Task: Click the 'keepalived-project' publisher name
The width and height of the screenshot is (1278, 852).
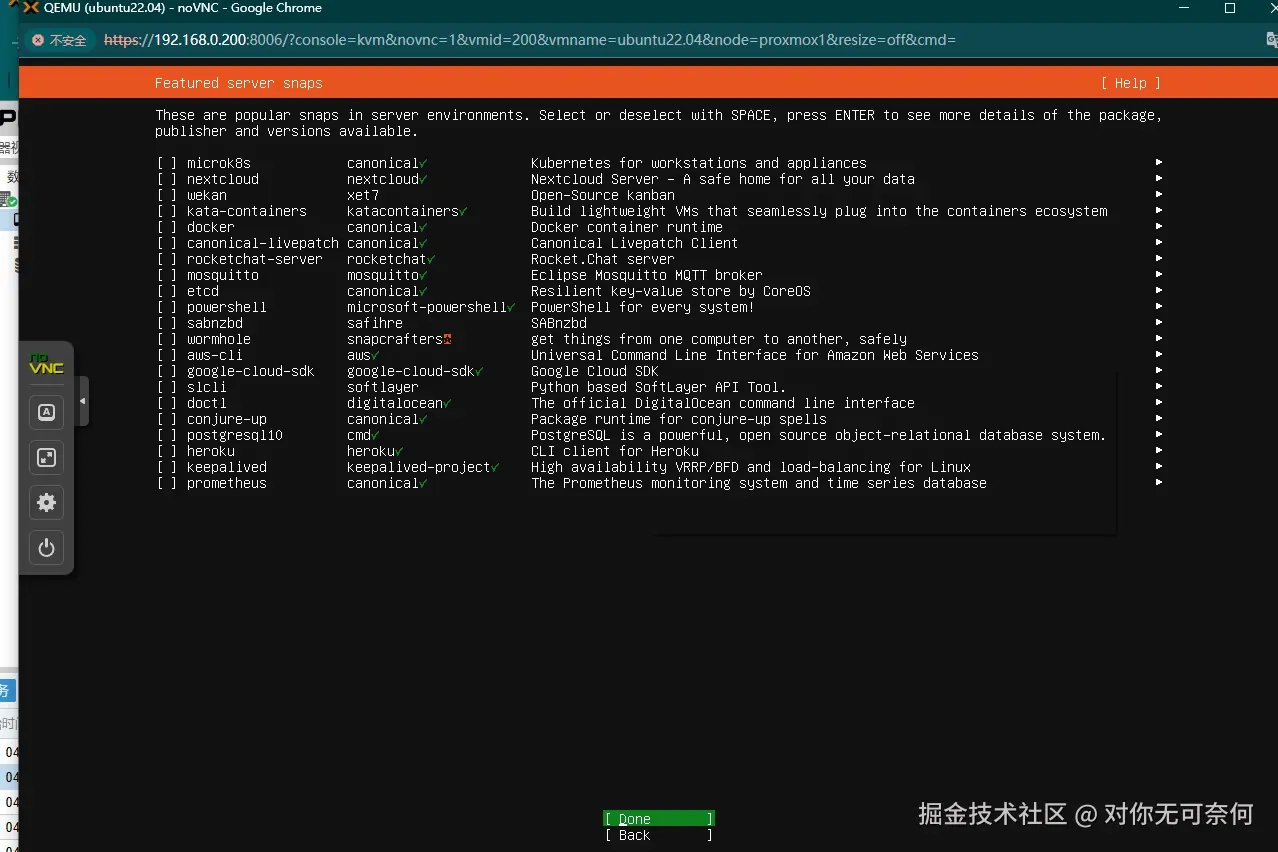Action: point(419,467)
